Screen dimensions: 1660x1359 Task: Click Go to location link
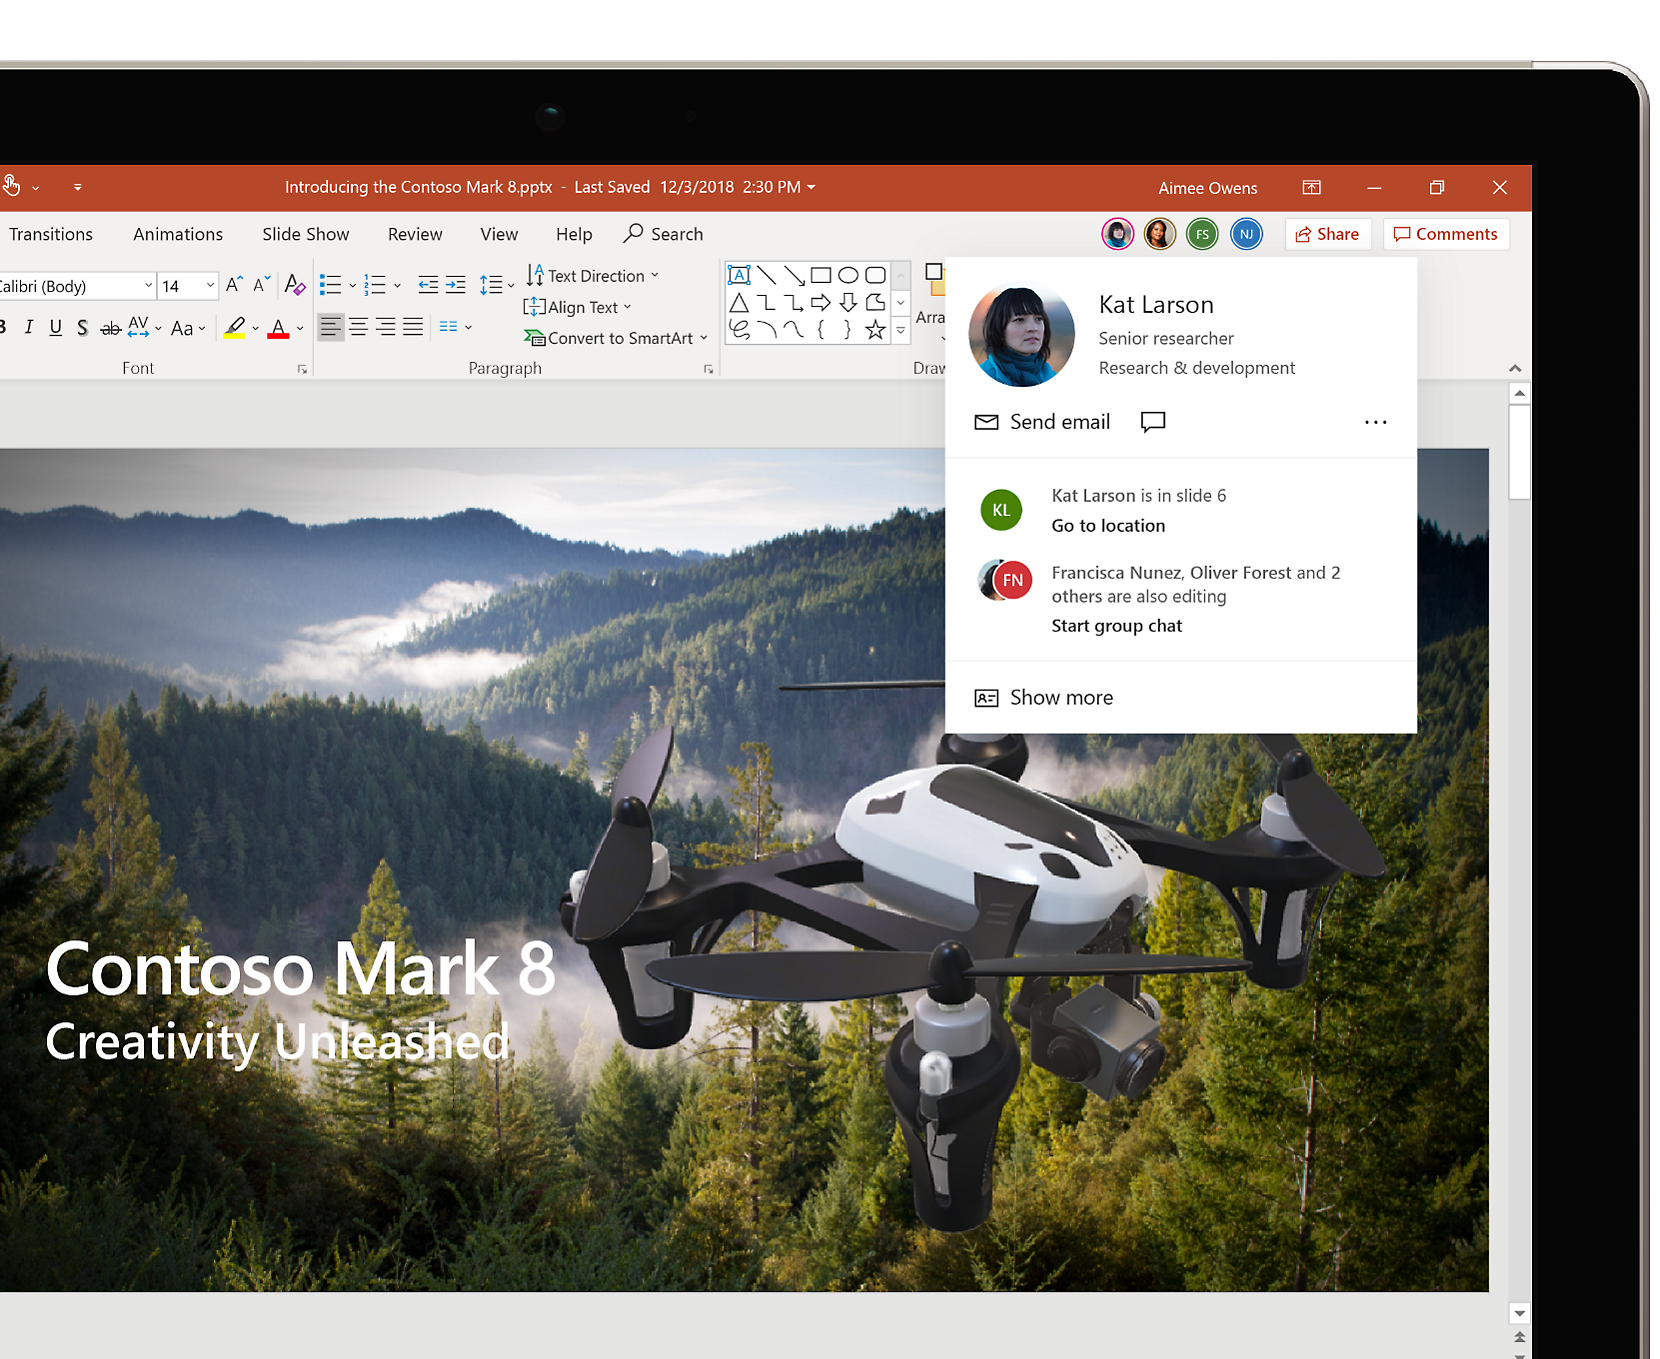point(1108,526)
